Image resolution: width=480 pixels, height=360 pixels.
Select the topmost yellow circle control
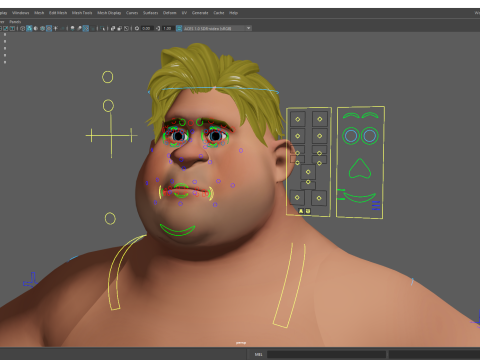coord(108,77)
